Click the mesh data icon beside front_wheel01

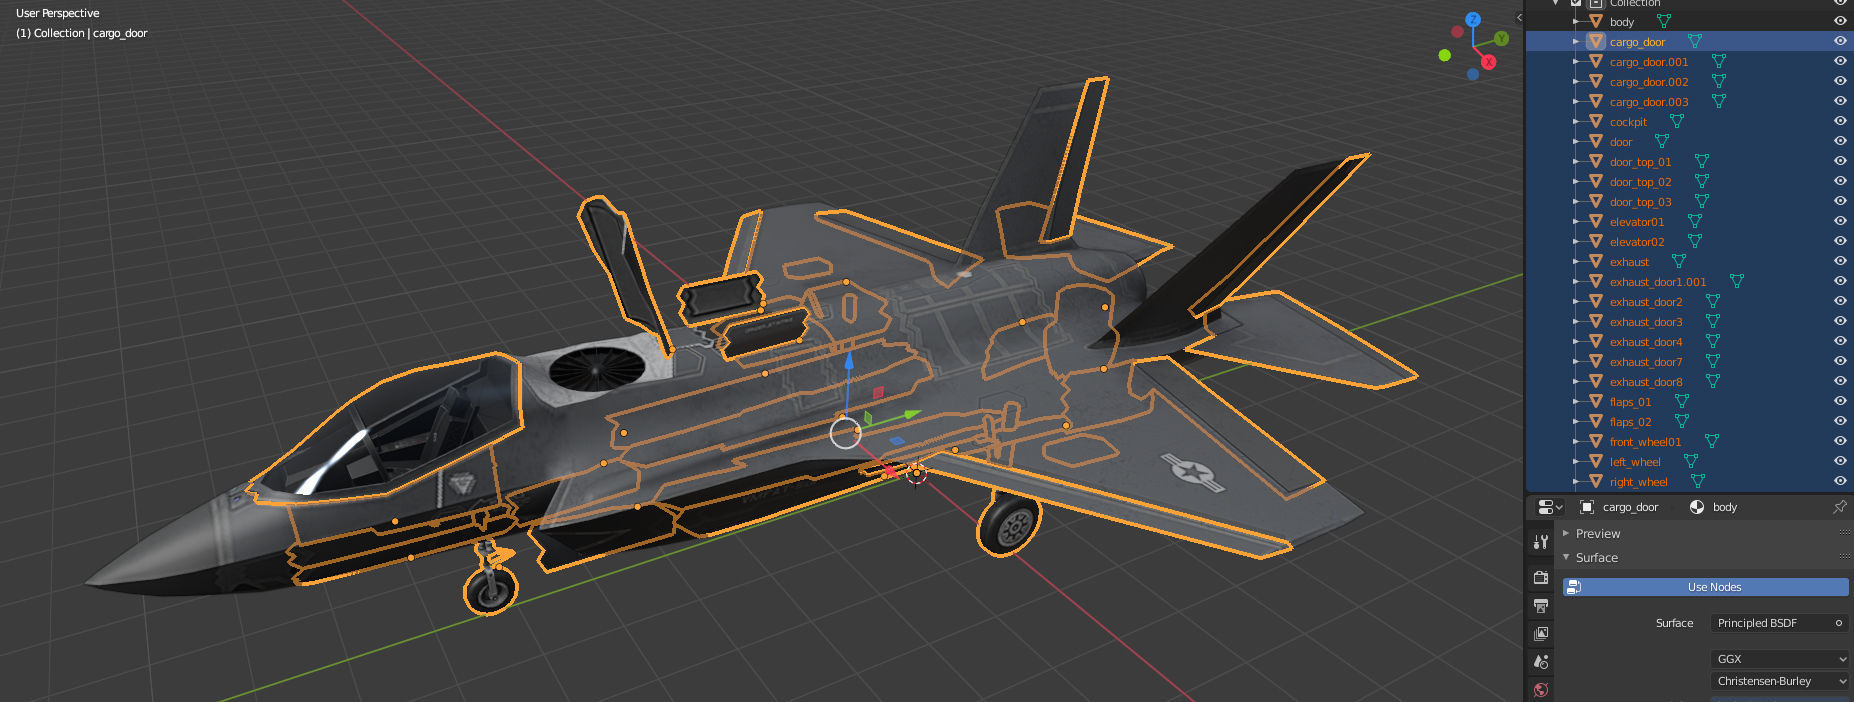pos(1712,441)
